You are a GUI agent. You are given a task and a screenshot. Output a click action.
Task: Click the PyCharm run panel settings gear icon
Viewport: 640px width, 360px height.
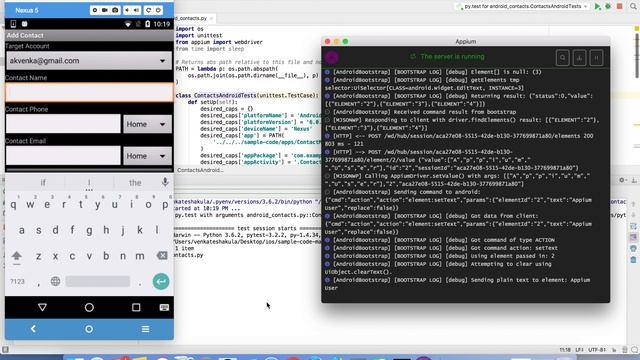pos(622,180)
